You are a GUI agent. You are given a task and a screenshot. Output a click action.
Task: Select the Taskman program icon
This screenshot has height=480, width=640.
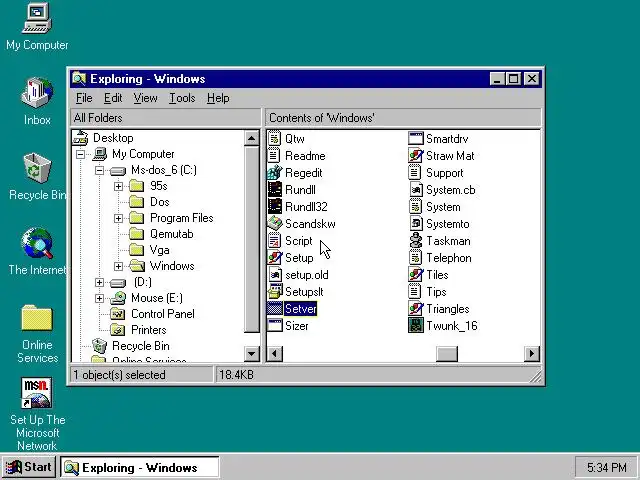click(416, 241)
